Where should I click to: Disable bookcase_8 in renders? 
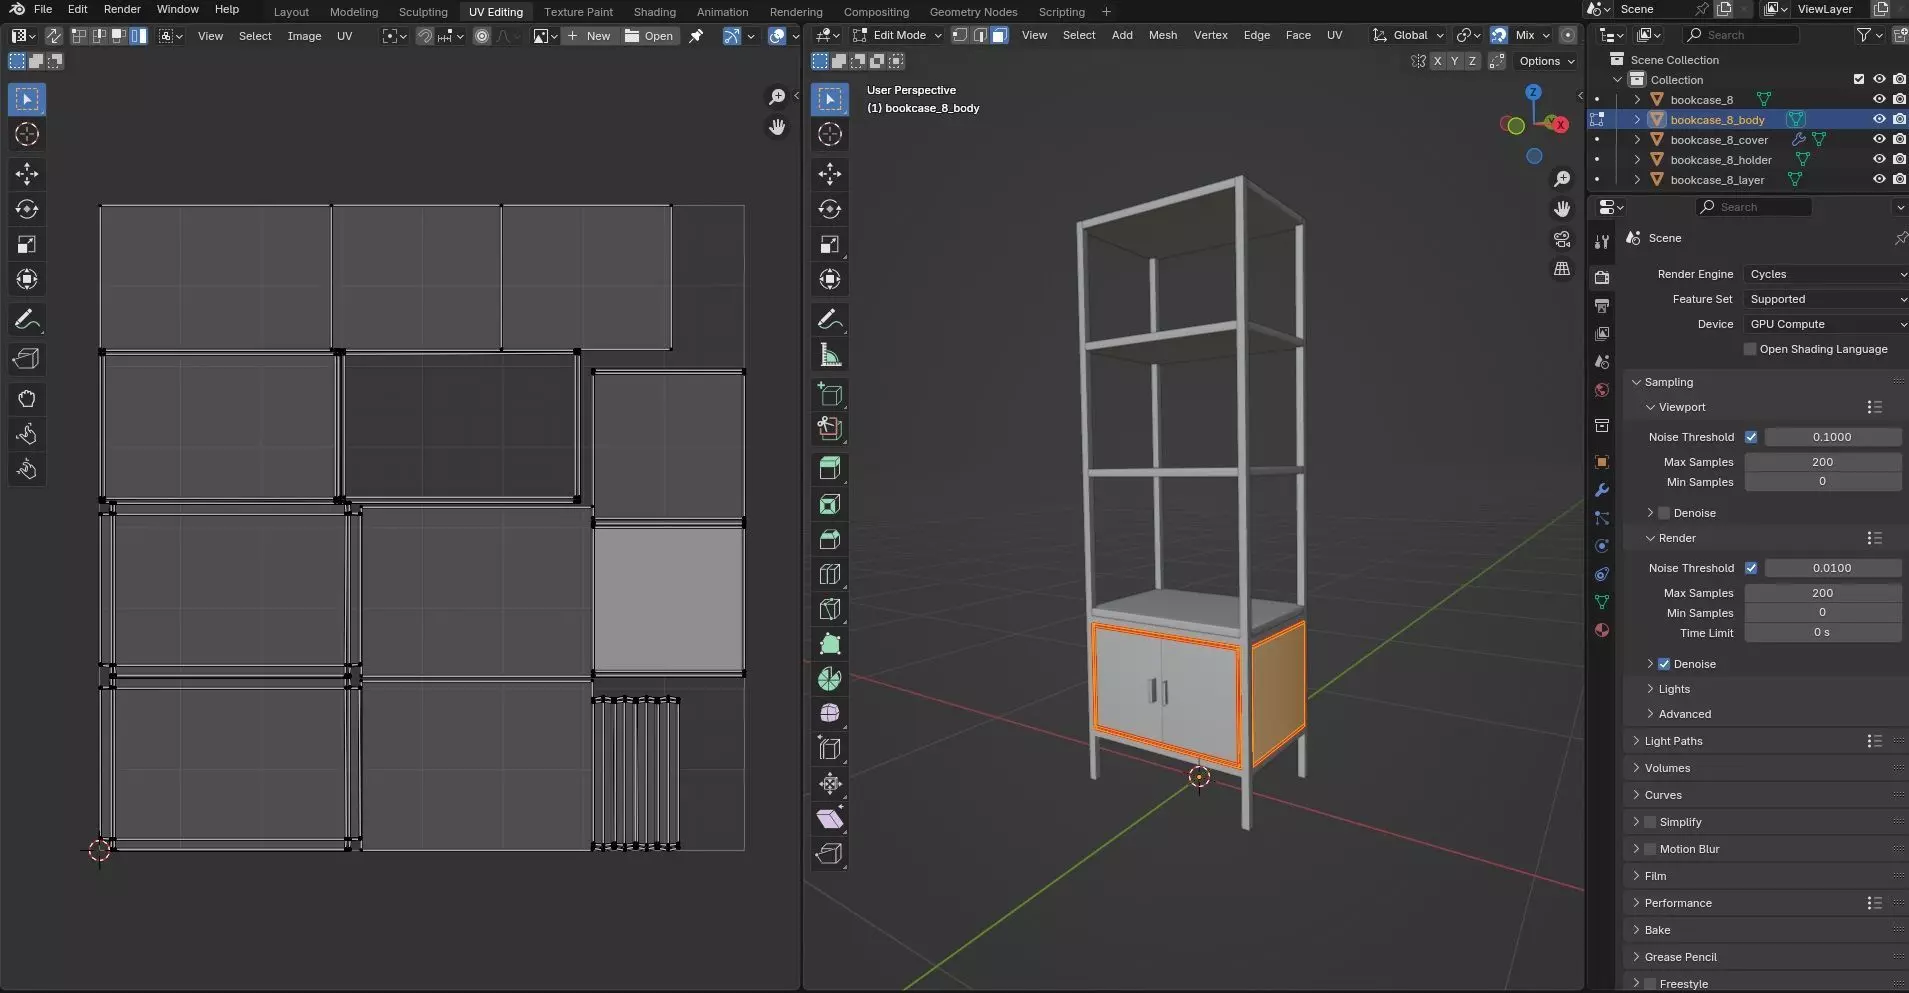[x=1899, y=99]
